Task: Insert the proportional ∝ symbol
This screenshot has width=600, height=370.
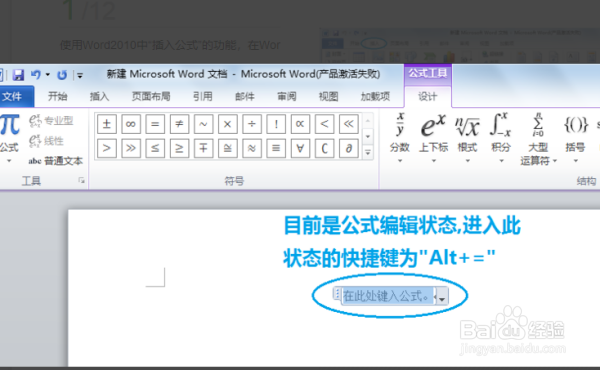Action: (300, 124)
